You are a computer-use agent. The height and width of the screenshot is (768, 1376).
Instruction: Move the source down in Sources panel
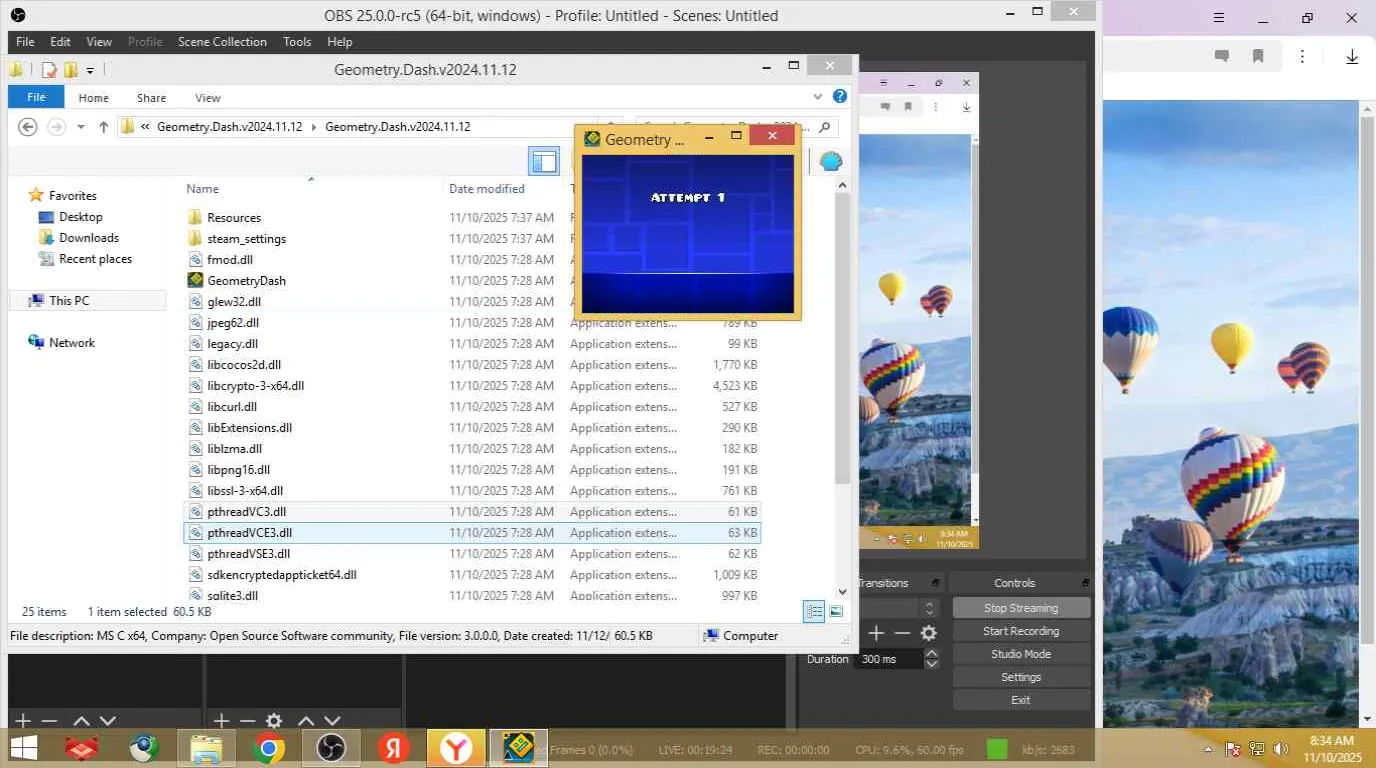332,721
